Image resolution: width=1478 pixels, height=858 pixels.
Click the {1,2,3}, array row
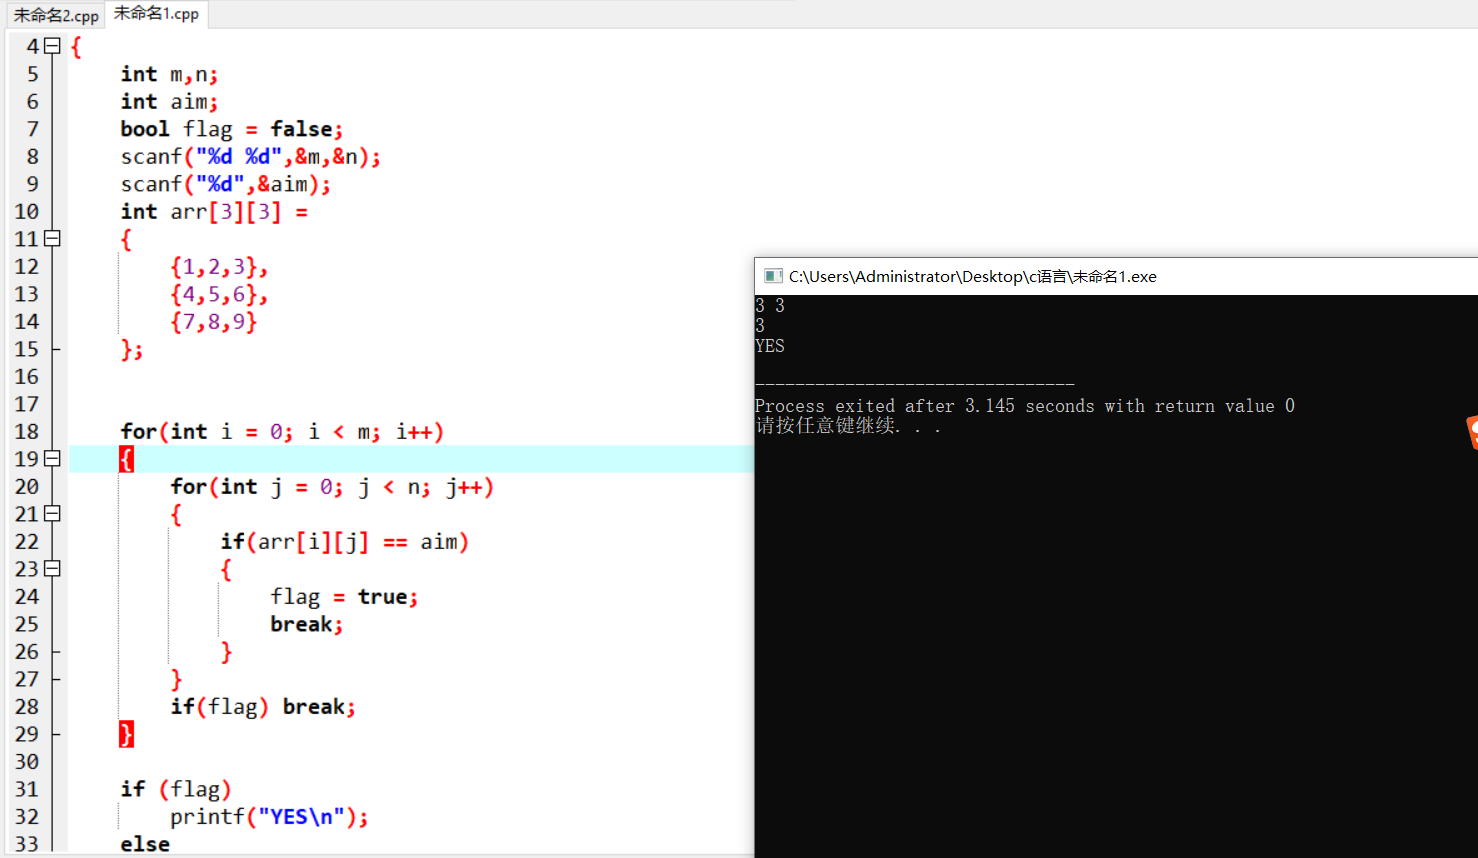pos(219,267)
